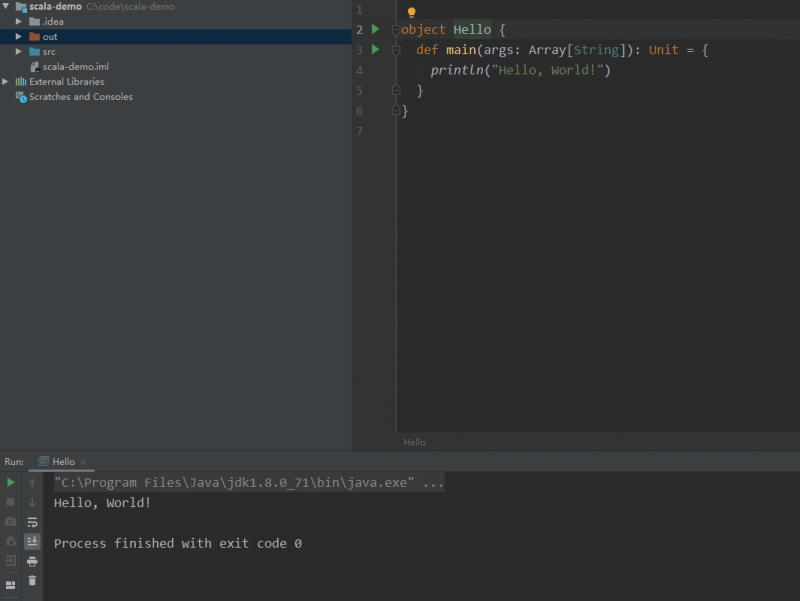Select the .idea folder in project tree
The height and width of the screenshot is (601, 800).
click(x=53, y=21)
